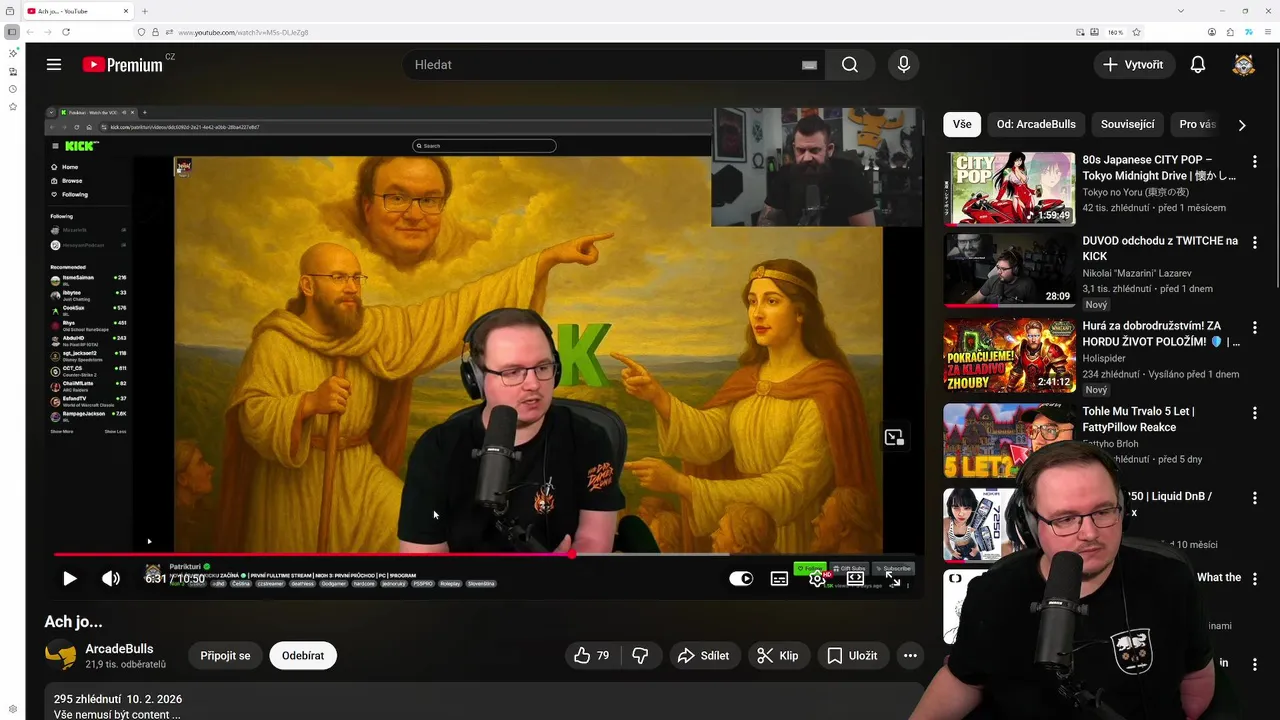Open the browser extensions puzzle icon
Image resolution: width=1280 pixels, height=720 pixels.
pos(1230,32)
